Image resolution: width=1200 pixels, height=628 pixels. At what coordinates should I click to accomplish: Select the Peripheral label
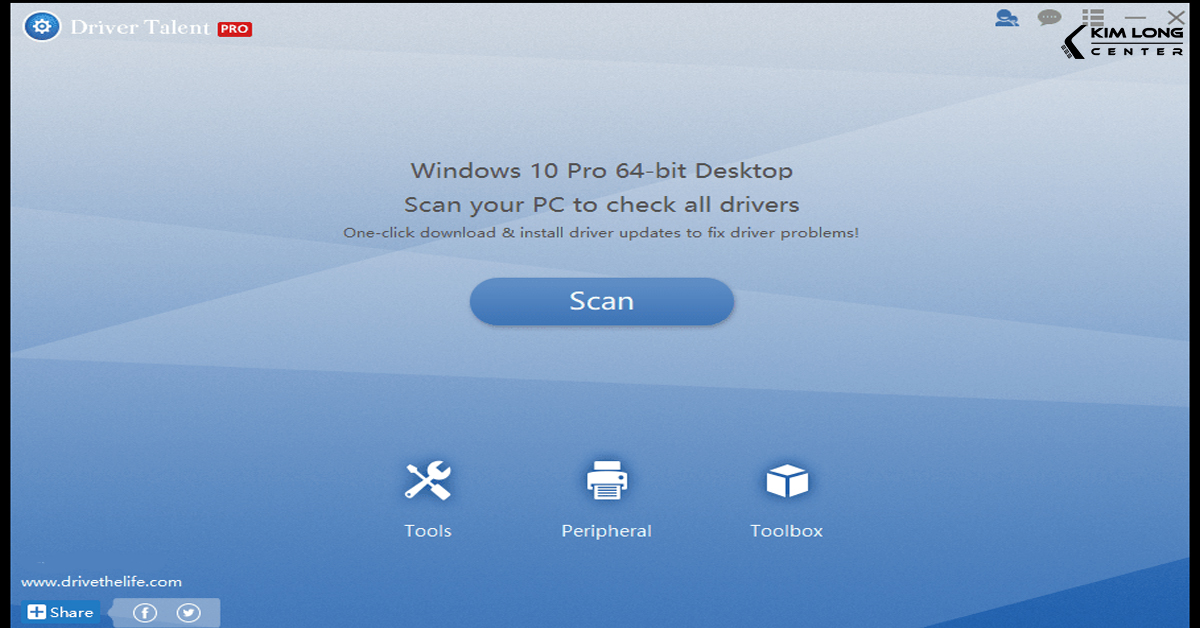pyautogui.click(x=606, y=530)
